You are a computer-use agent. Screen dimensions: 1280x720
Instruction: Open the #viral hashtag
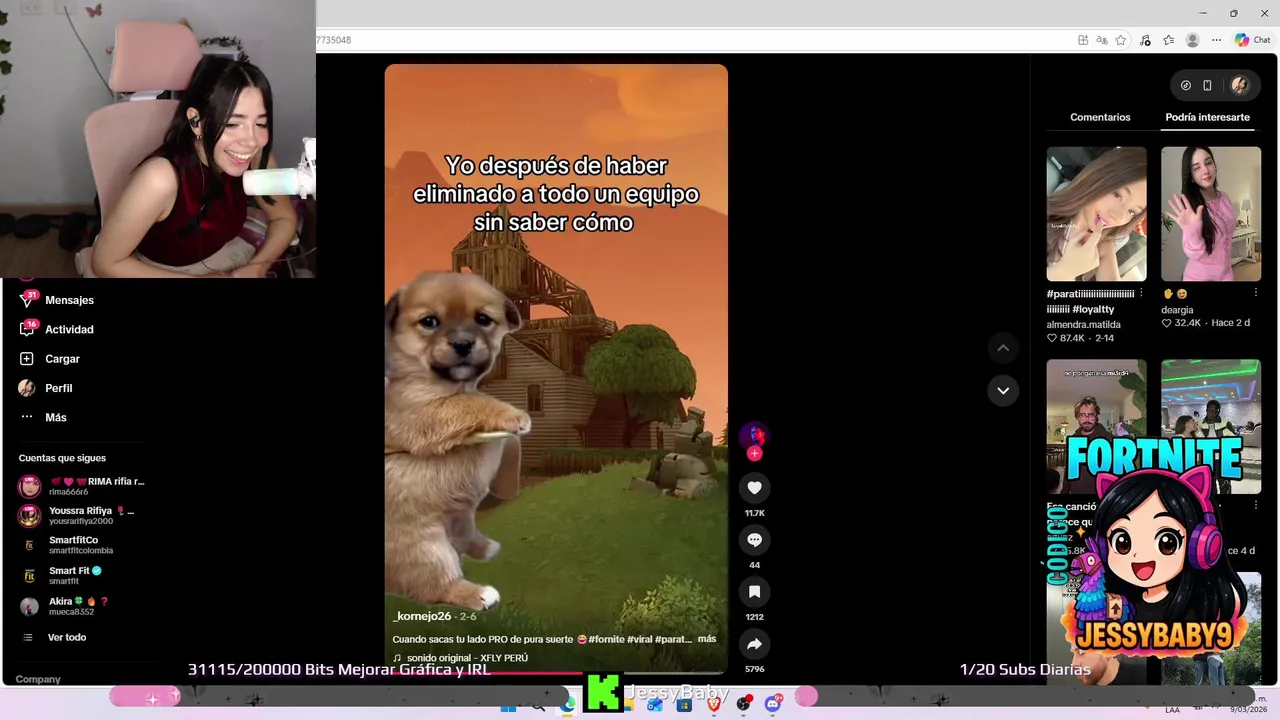tap(640, 639)
